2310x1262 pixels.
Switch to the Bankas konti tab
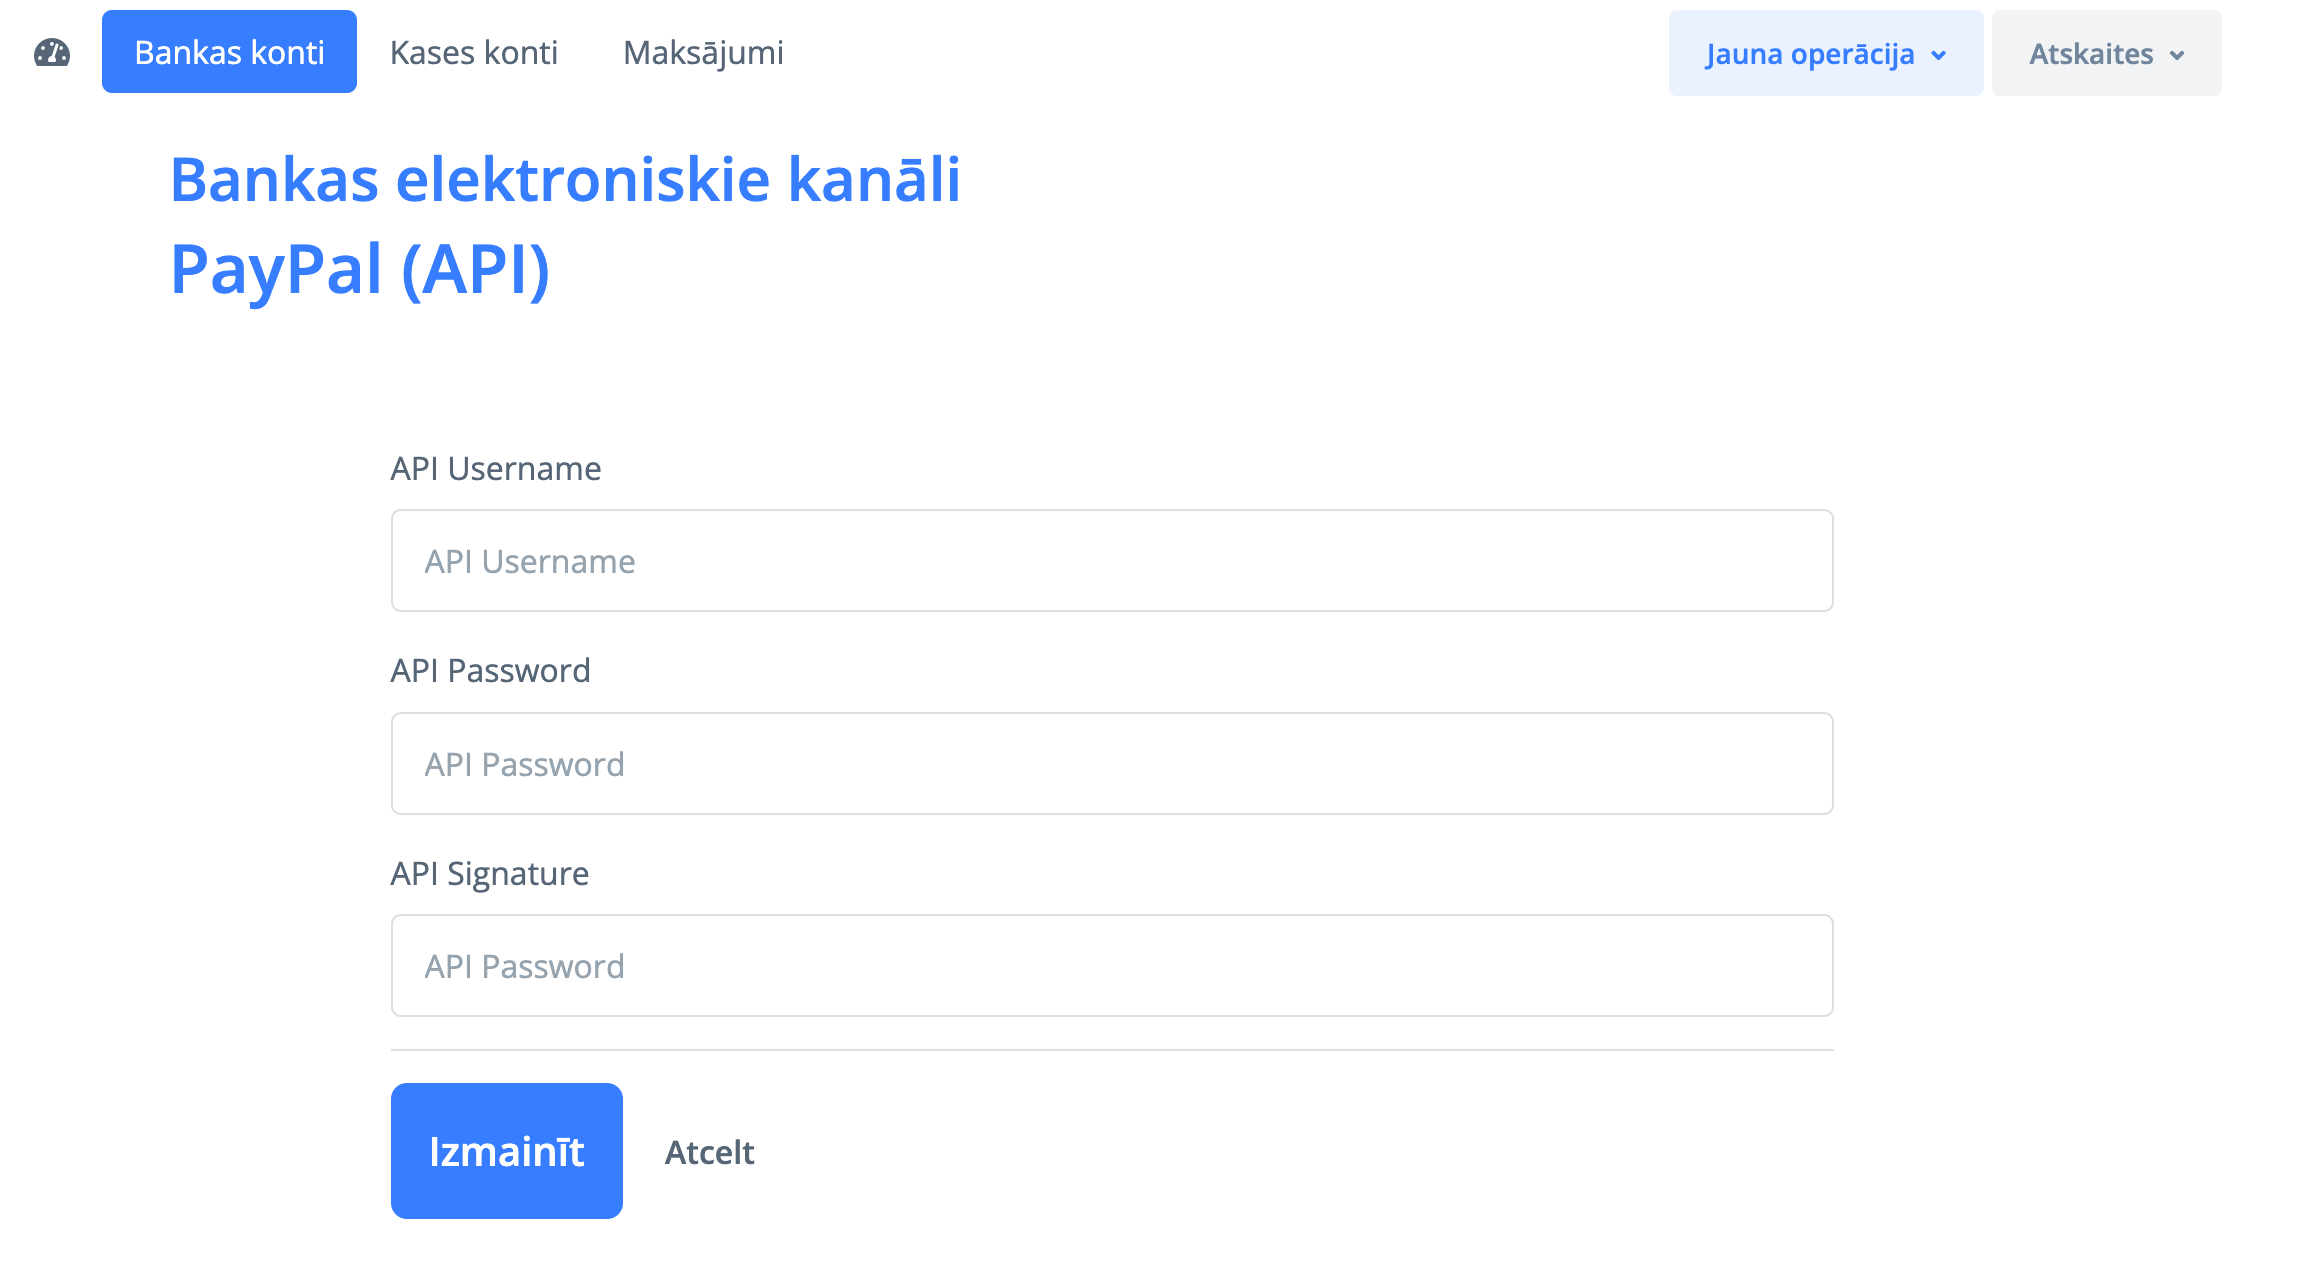point(229,52)
